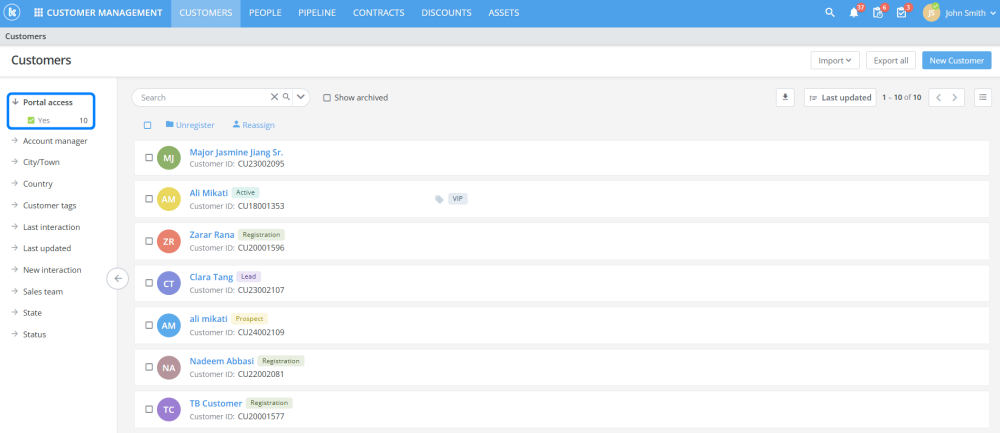
Task: Switch to the Pipeline tab
Action: click(317, 13)
